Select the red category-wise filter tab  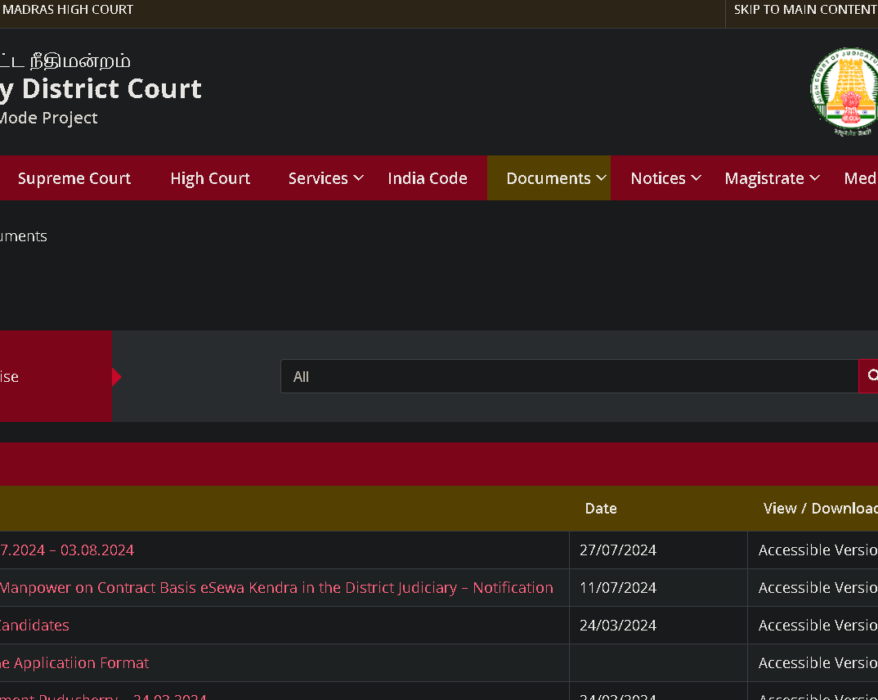(56, 376)
